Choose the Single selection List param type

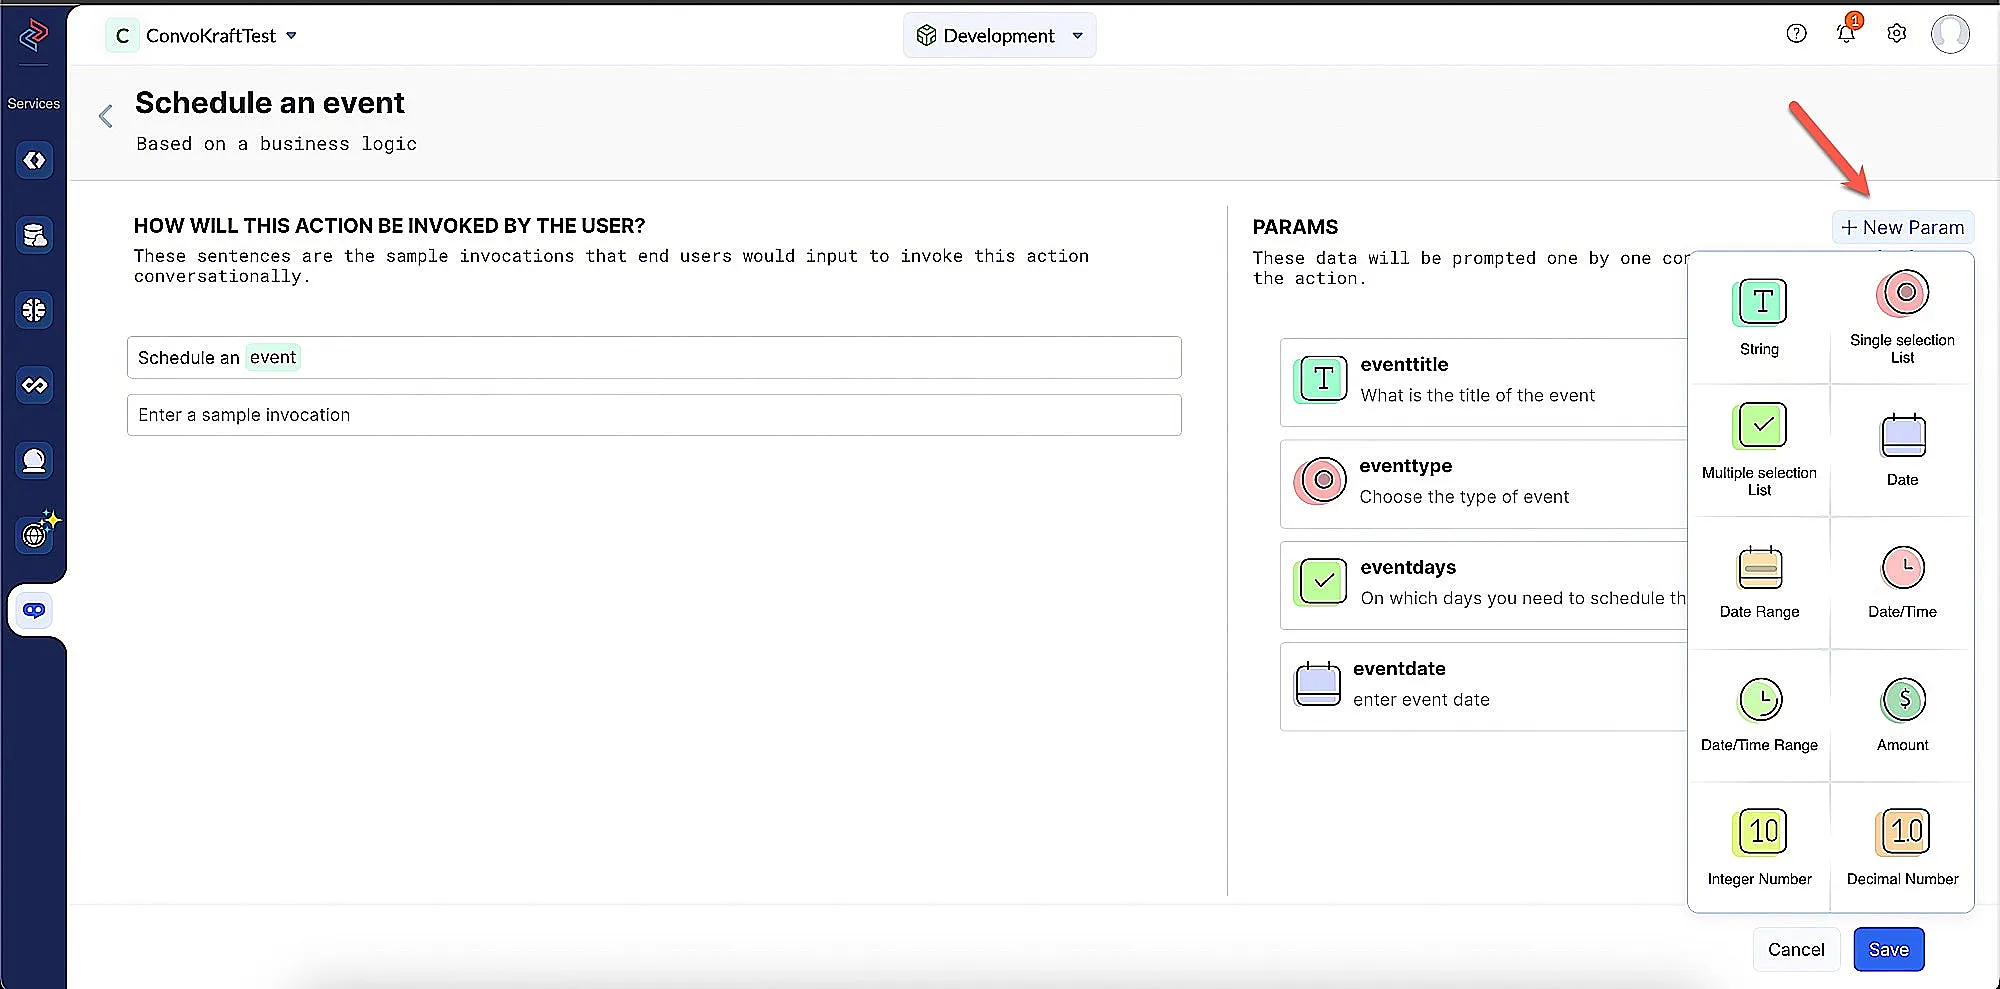1902,295
